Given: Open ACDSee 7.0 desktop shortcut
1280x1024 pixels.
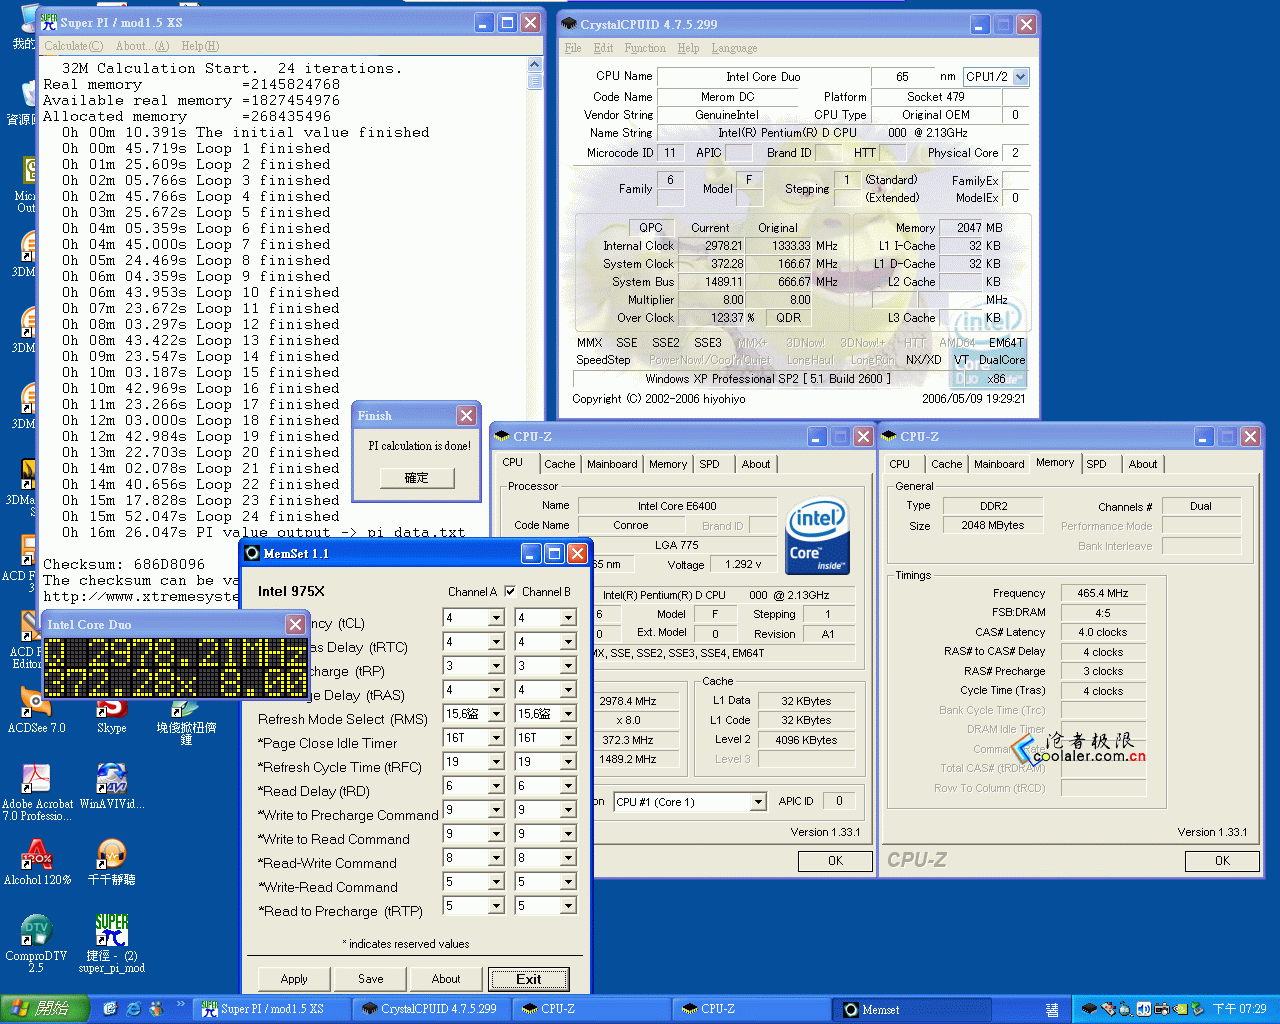Looking at the screenshot, I should click(x=36, y=711).
